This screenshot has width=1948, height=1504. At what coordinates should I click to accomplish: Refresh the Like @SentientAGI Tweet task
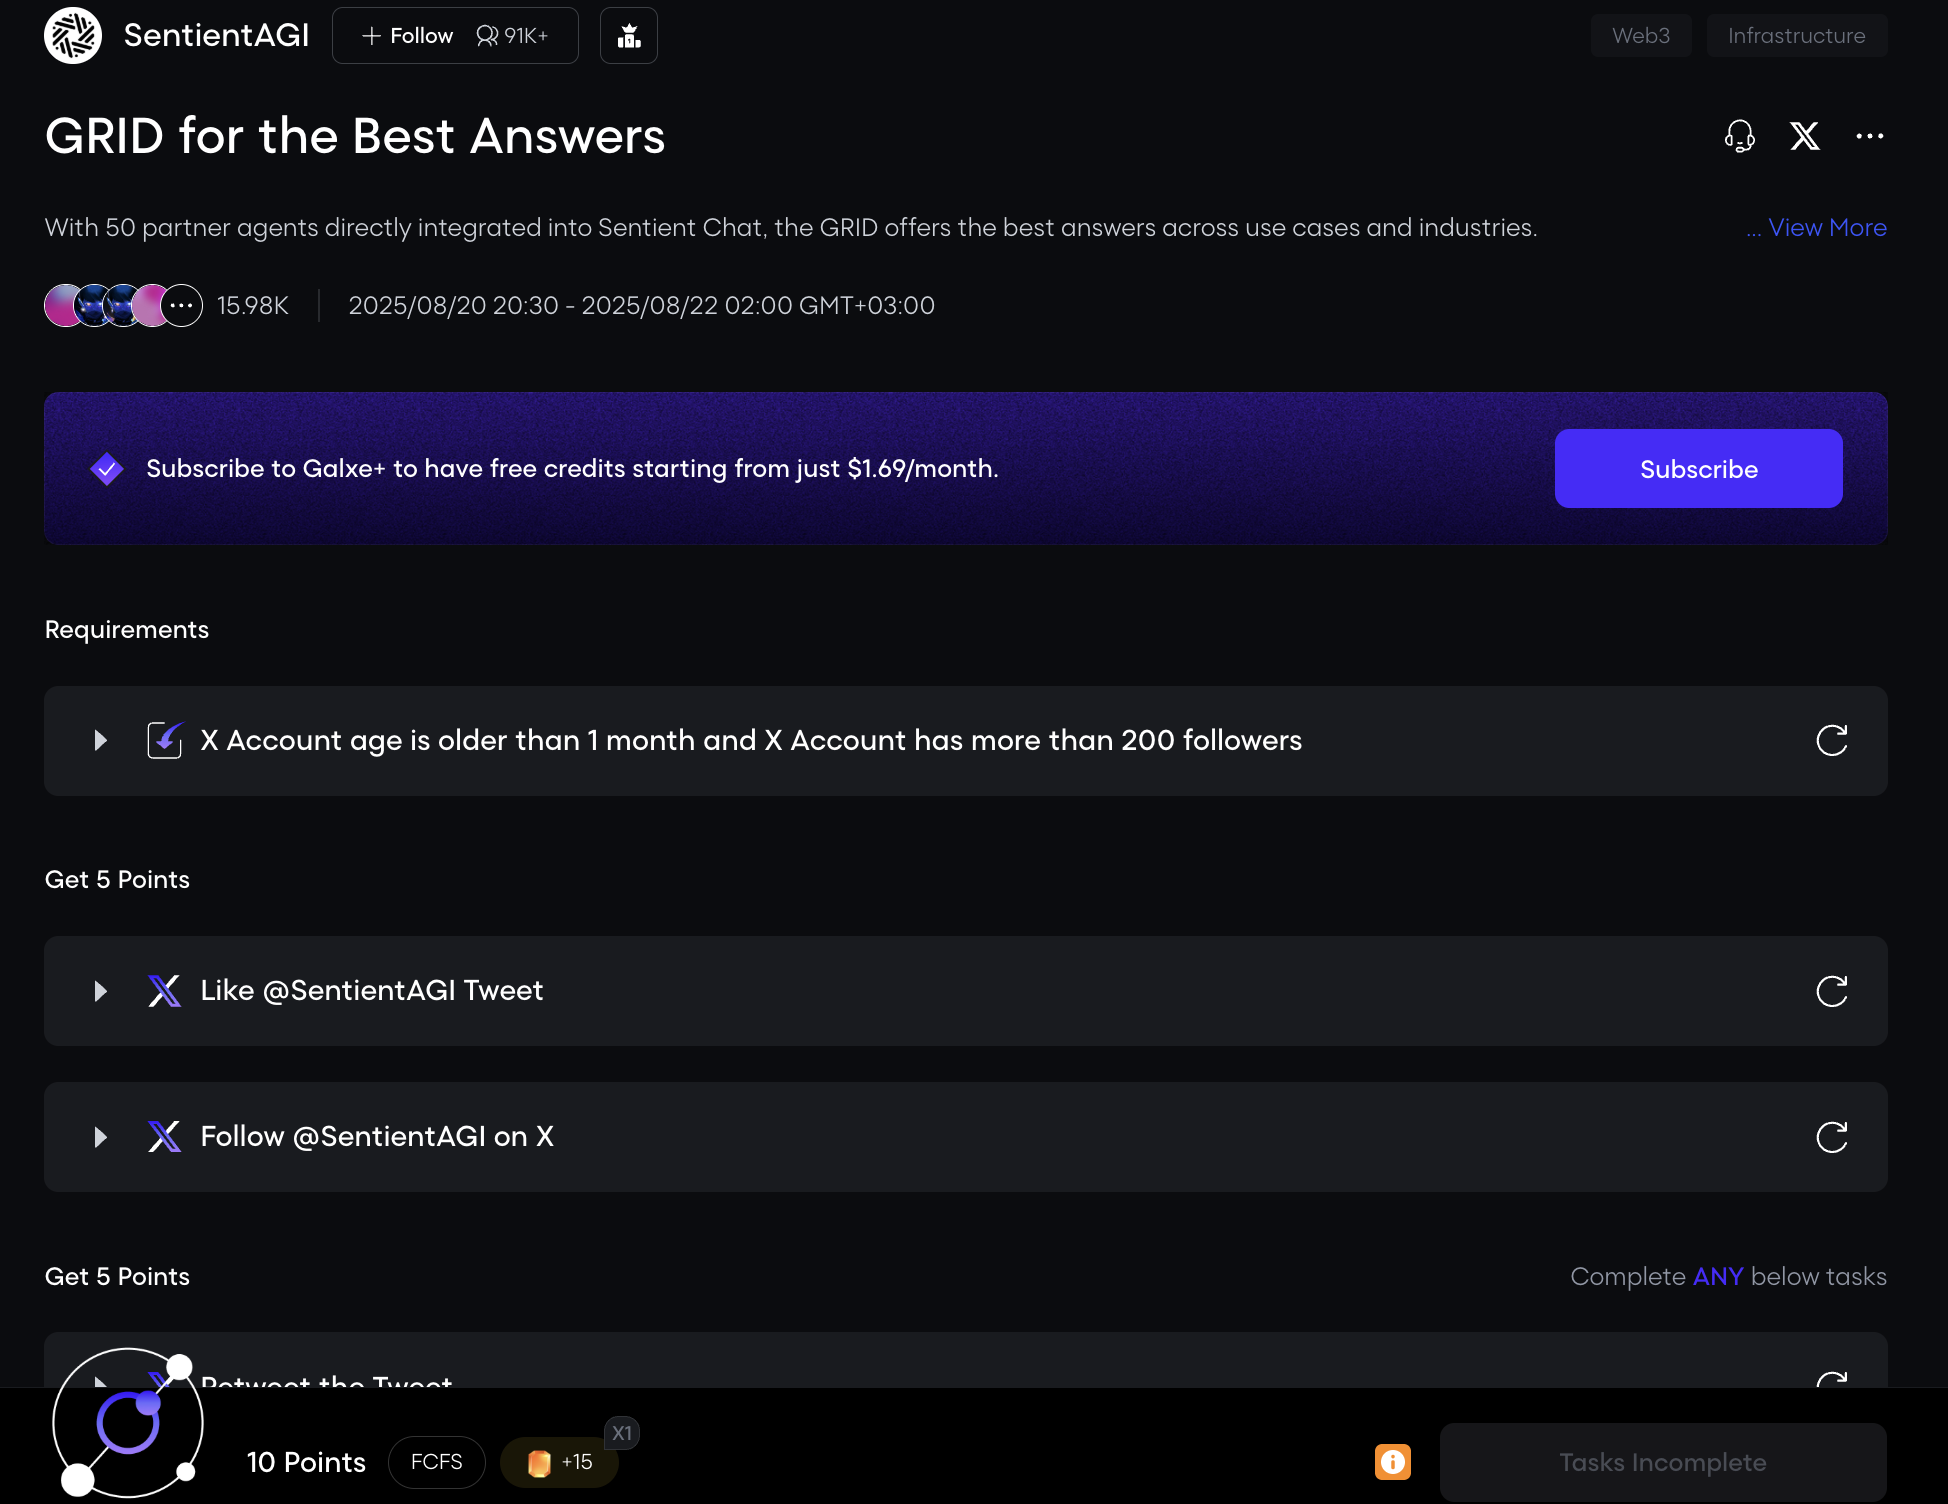1831,991
